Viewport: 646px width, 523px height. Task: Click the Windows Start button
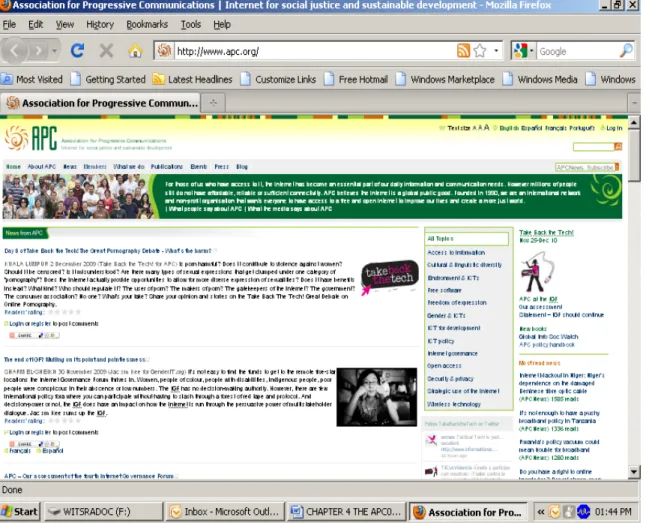20,511
